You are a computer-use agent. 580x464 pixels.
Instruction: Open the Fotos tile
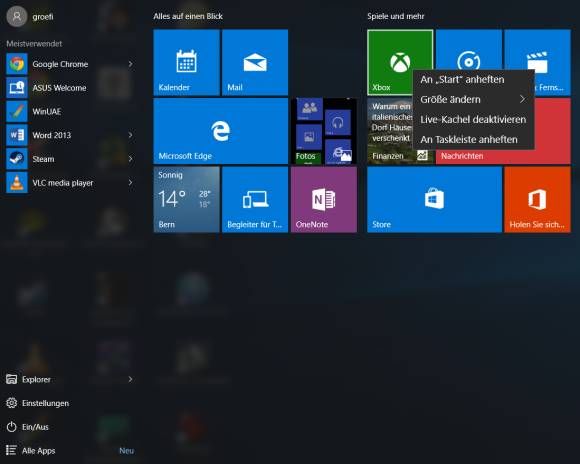(x=324, y=131)
